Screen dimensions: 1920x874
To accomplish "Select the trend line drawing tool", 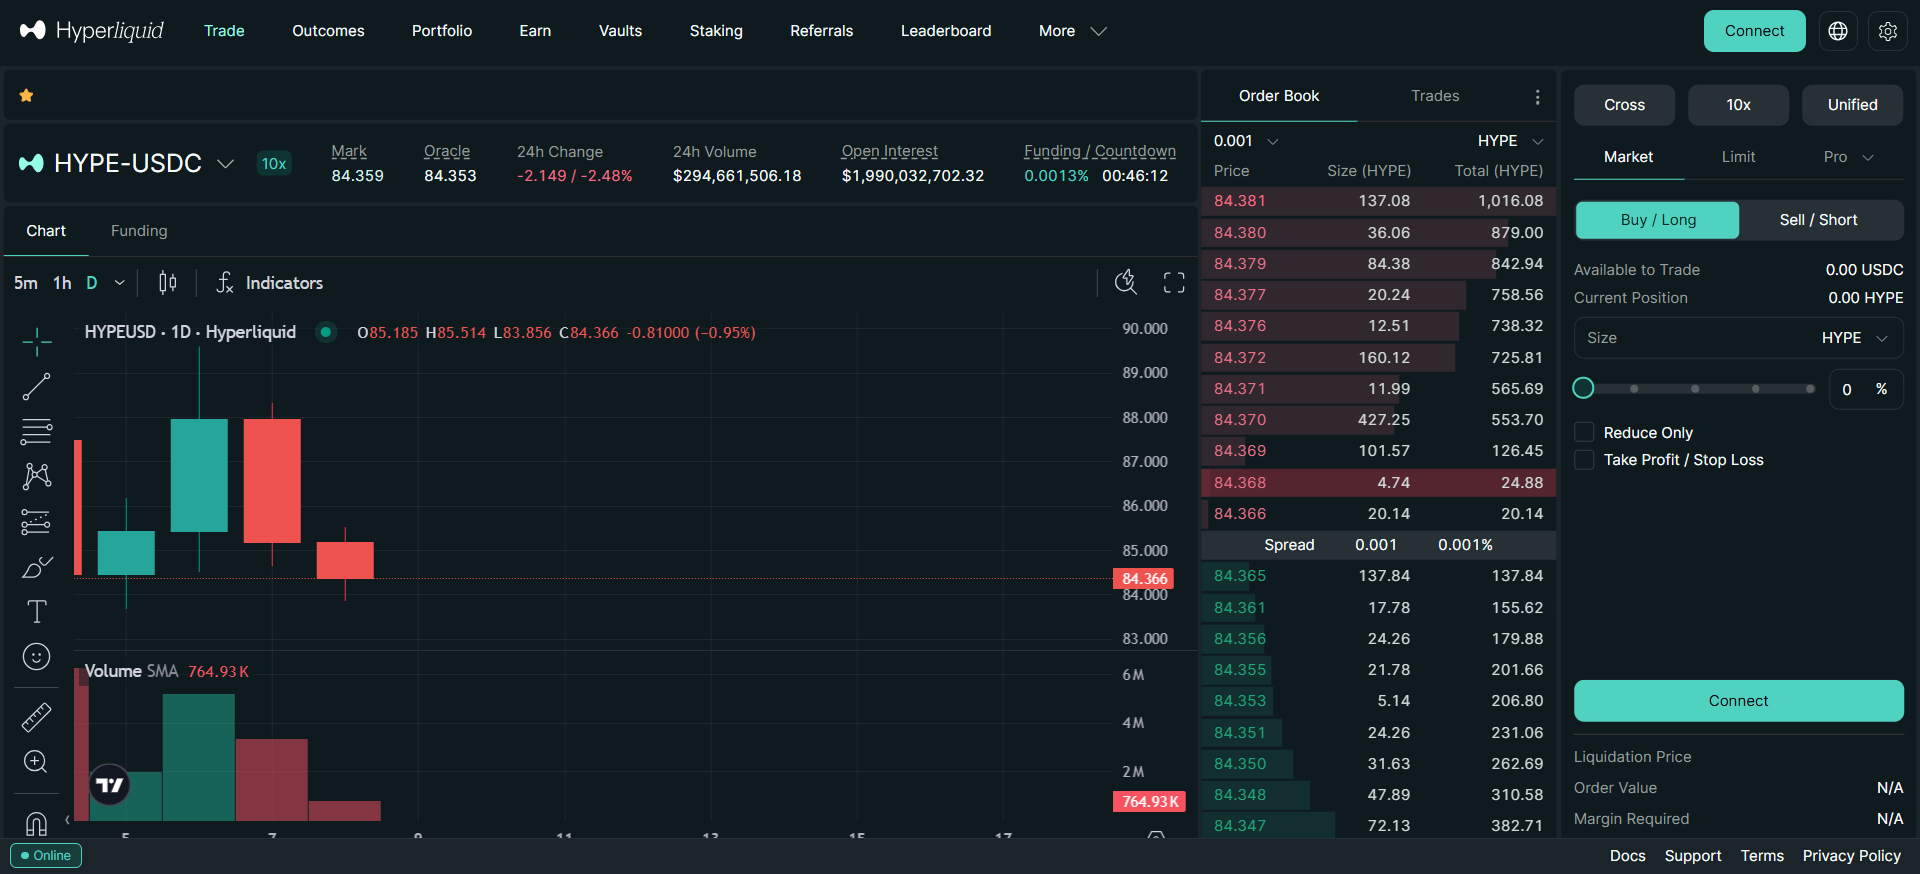I will tap(37, 387).
